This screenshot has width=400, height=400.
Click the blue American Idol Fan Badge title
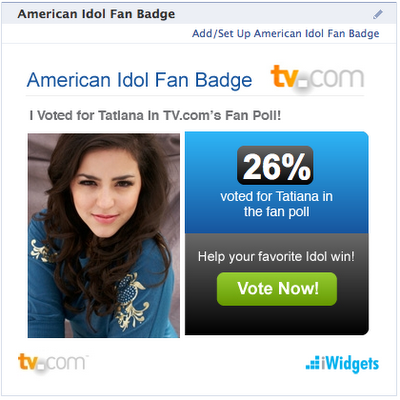pyautogui.click(x=139, y=80)
